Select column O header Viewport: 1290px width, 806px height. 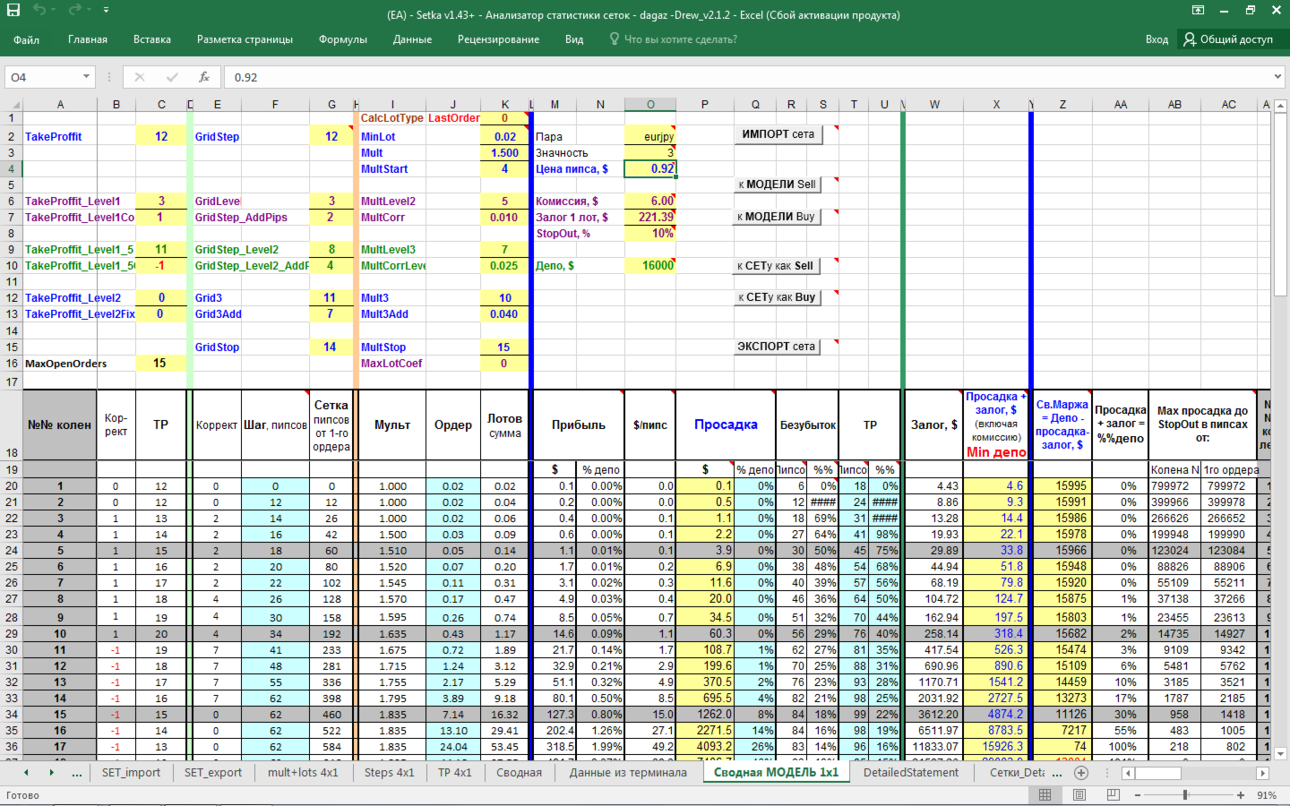[x=650, y=104]
